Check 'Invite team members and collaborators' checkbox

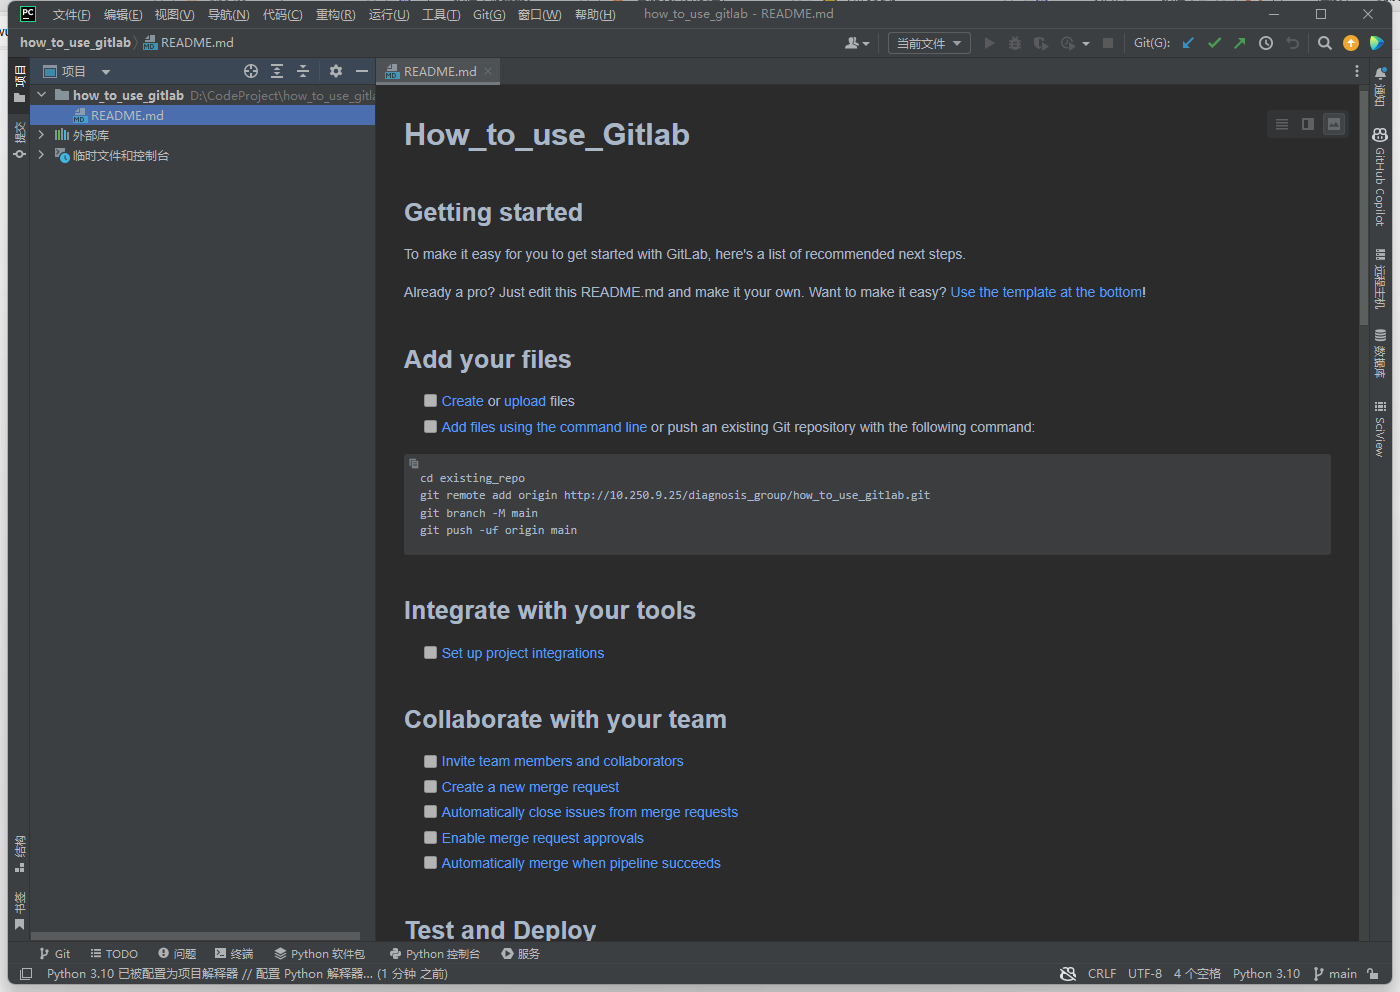[430, 761]
